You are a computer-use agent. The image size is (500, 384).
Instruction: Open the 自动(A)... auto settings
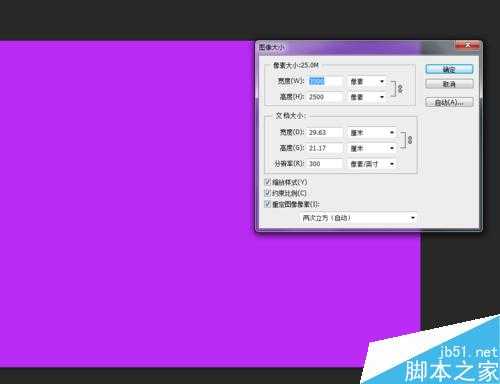tap(449, 102)
